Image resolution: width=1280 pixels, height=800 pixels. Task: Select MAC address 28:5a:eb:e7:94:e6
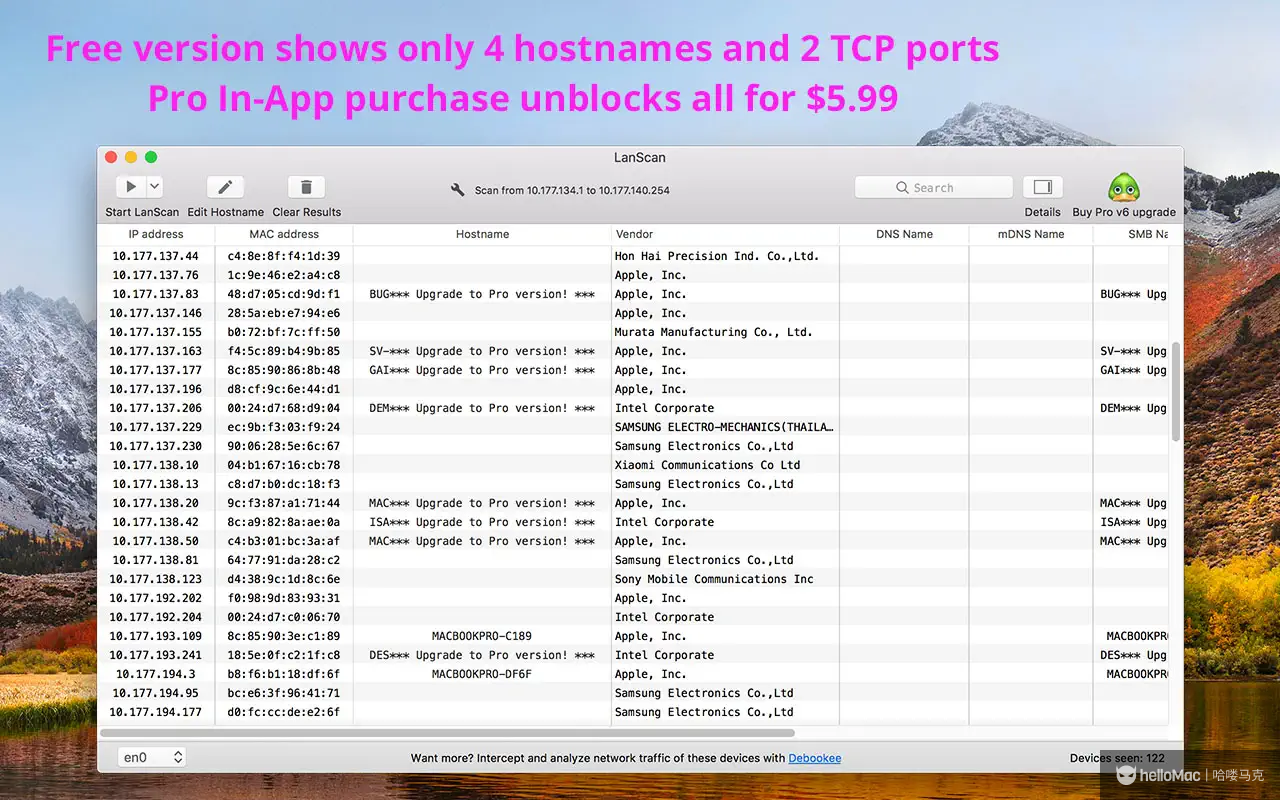pyautogui.click(x=284, y=313)
